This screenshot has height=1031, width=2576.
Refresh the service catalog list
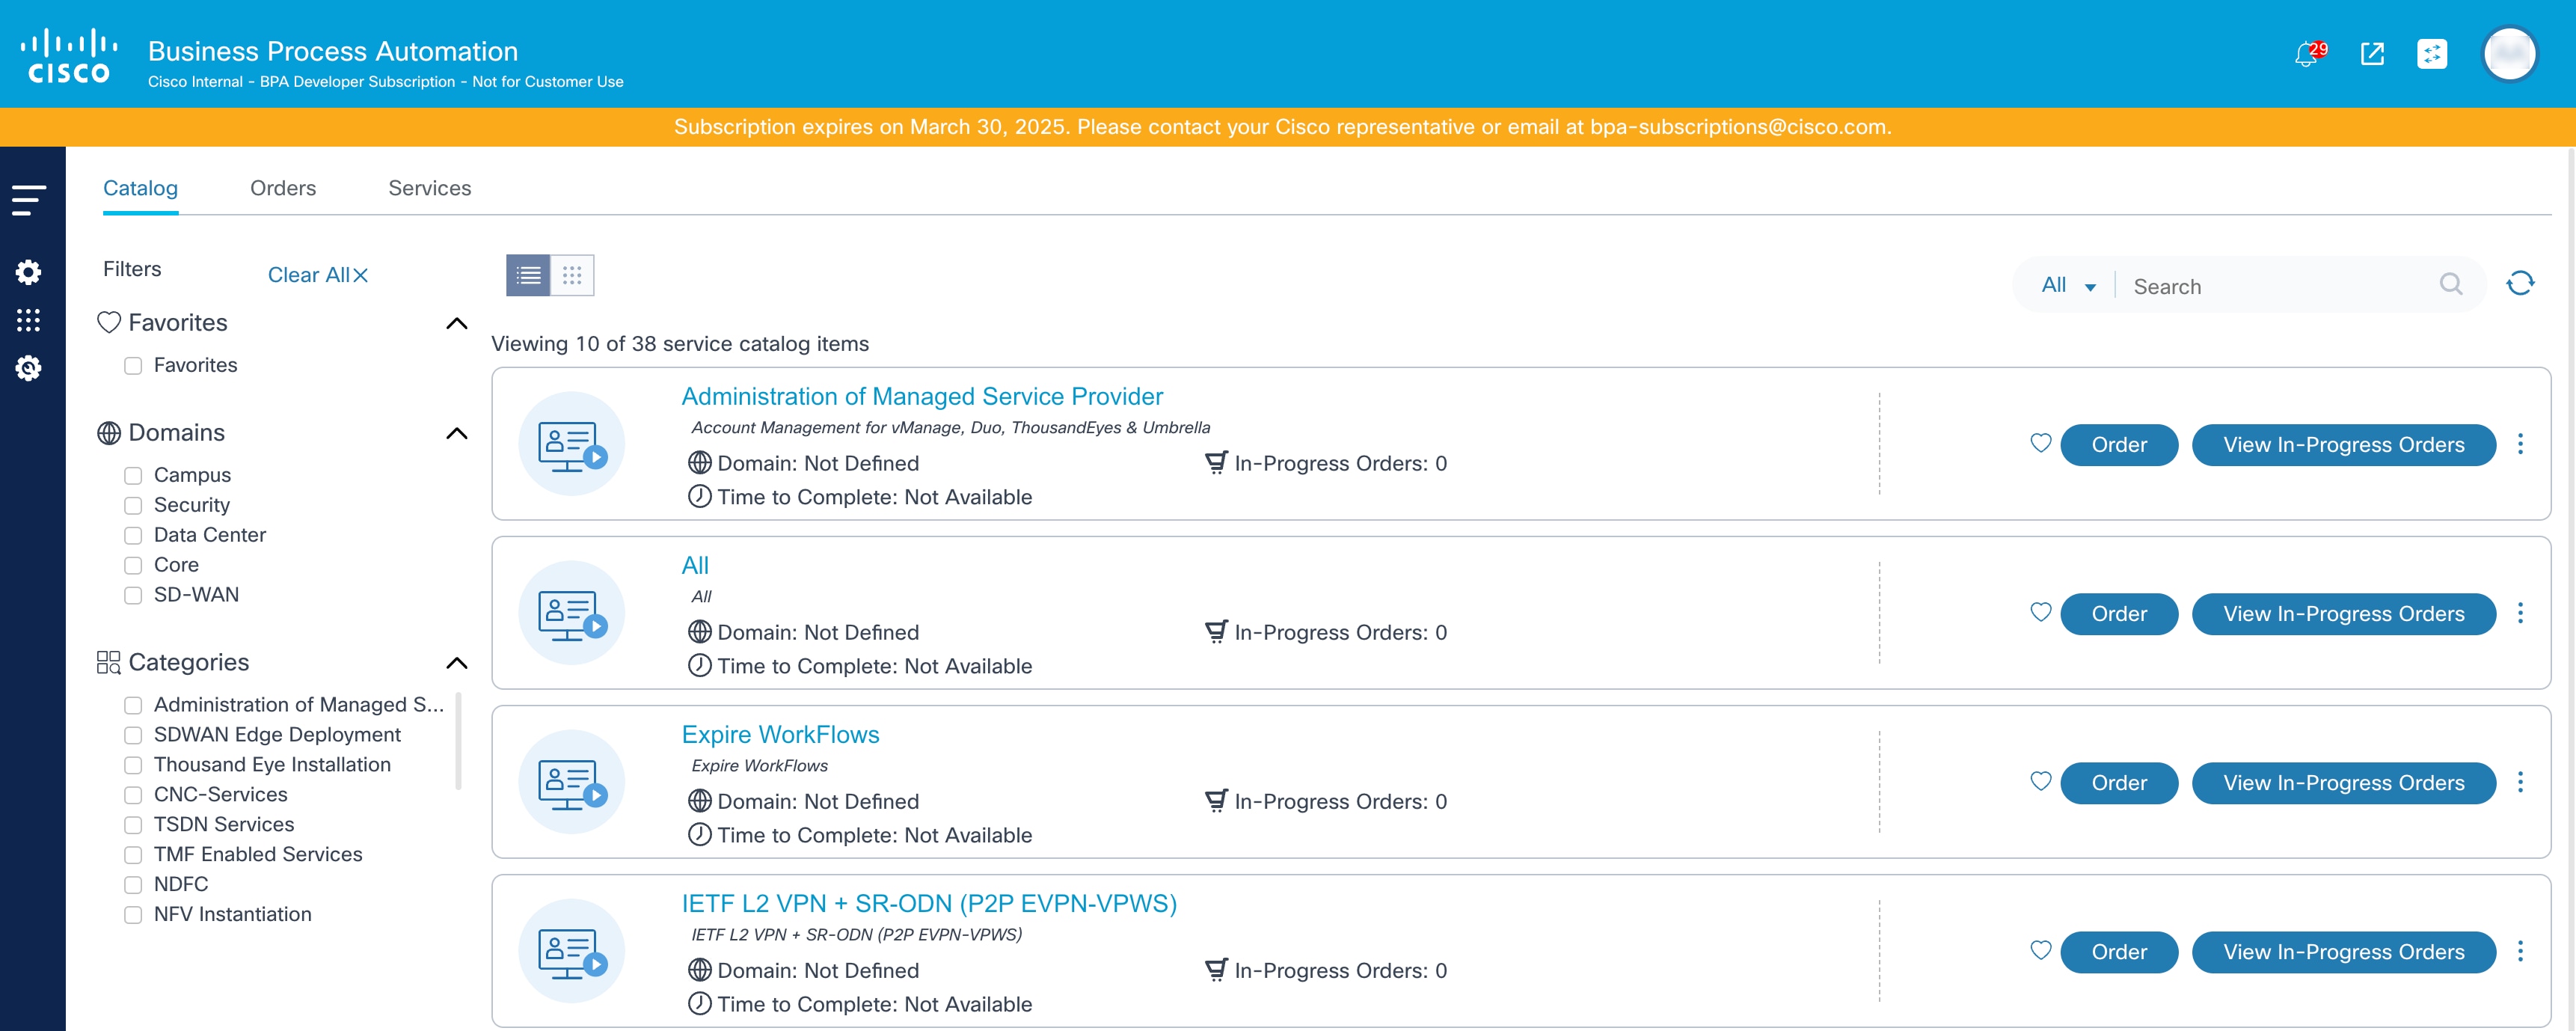click(2519, 284)
